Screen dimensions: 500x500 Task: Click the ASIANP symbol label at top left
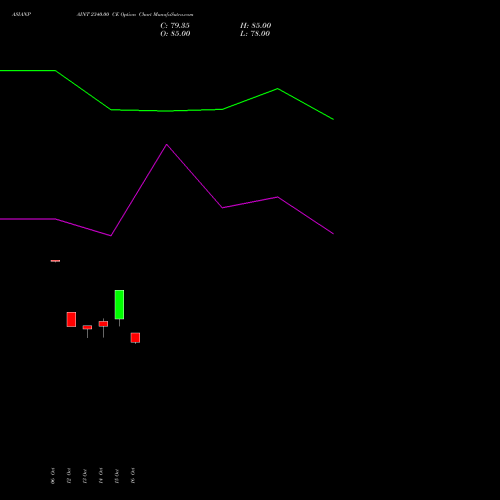tap(21, 15)
